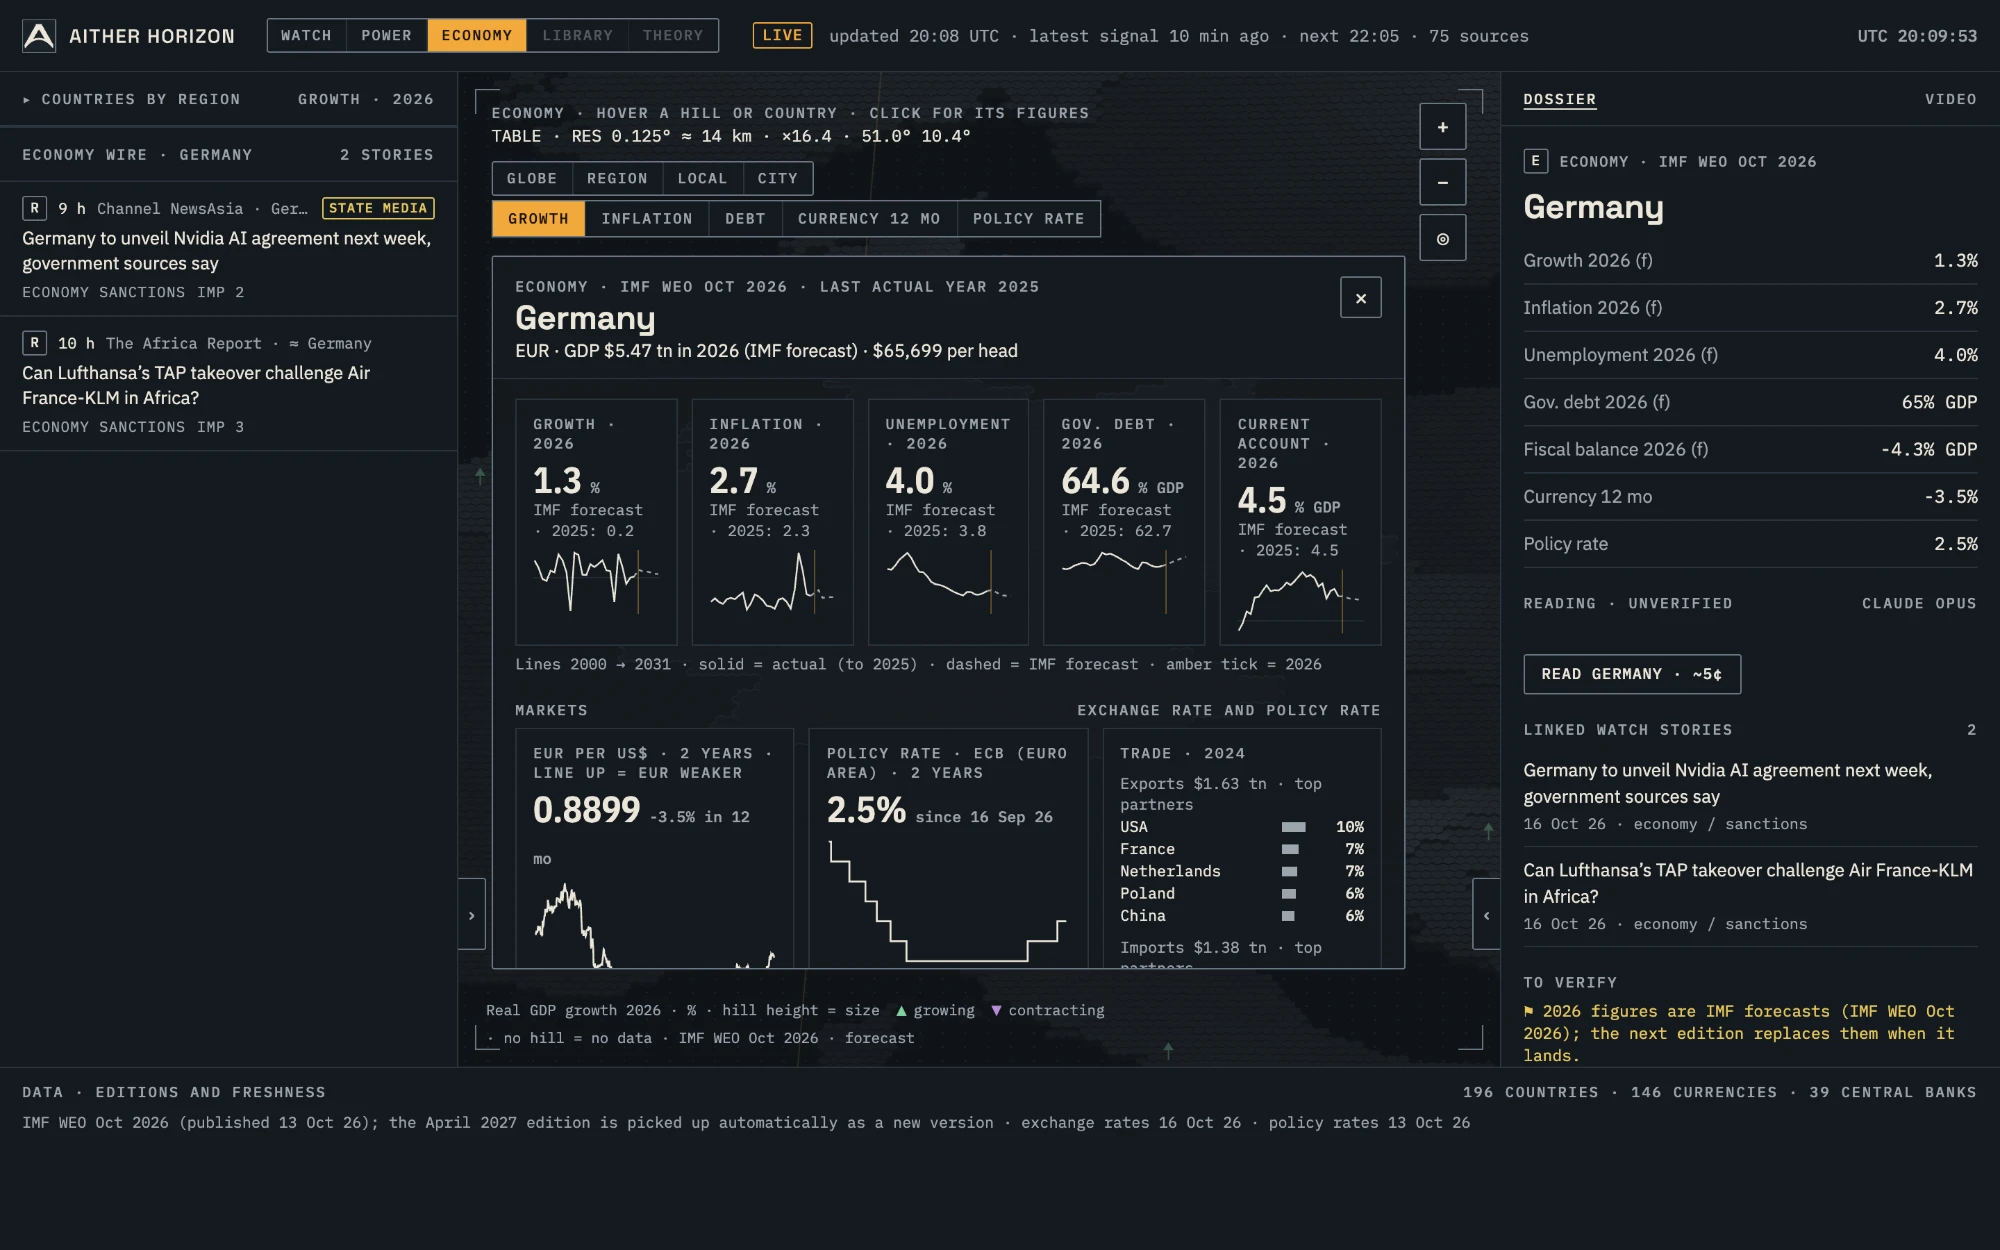Click the '75 sources' status text
Image resolution: width=2000 pixels, height=1250 pixels.
pyautogui.click(x=1479, y=36)
